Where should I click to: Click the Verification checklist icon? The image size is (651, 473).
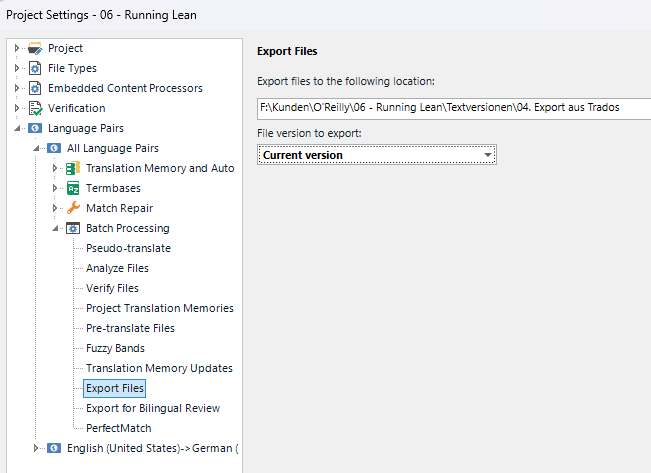[x=35, y=108]
